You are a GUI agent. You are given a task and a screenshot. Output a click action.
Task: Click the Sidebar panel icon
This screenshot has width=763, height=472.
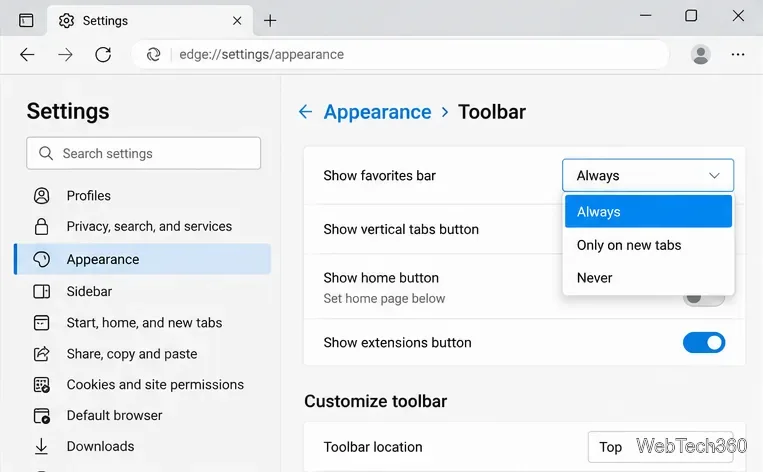point(41,291)
